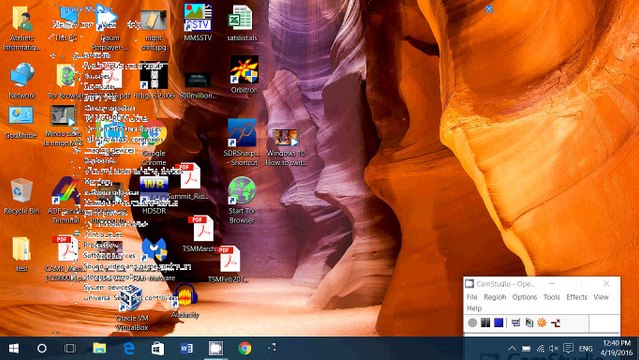The width and height of the screenshot is (639, 360).
Task: Open CamStudio's Help menu
Action: (474, 308)
